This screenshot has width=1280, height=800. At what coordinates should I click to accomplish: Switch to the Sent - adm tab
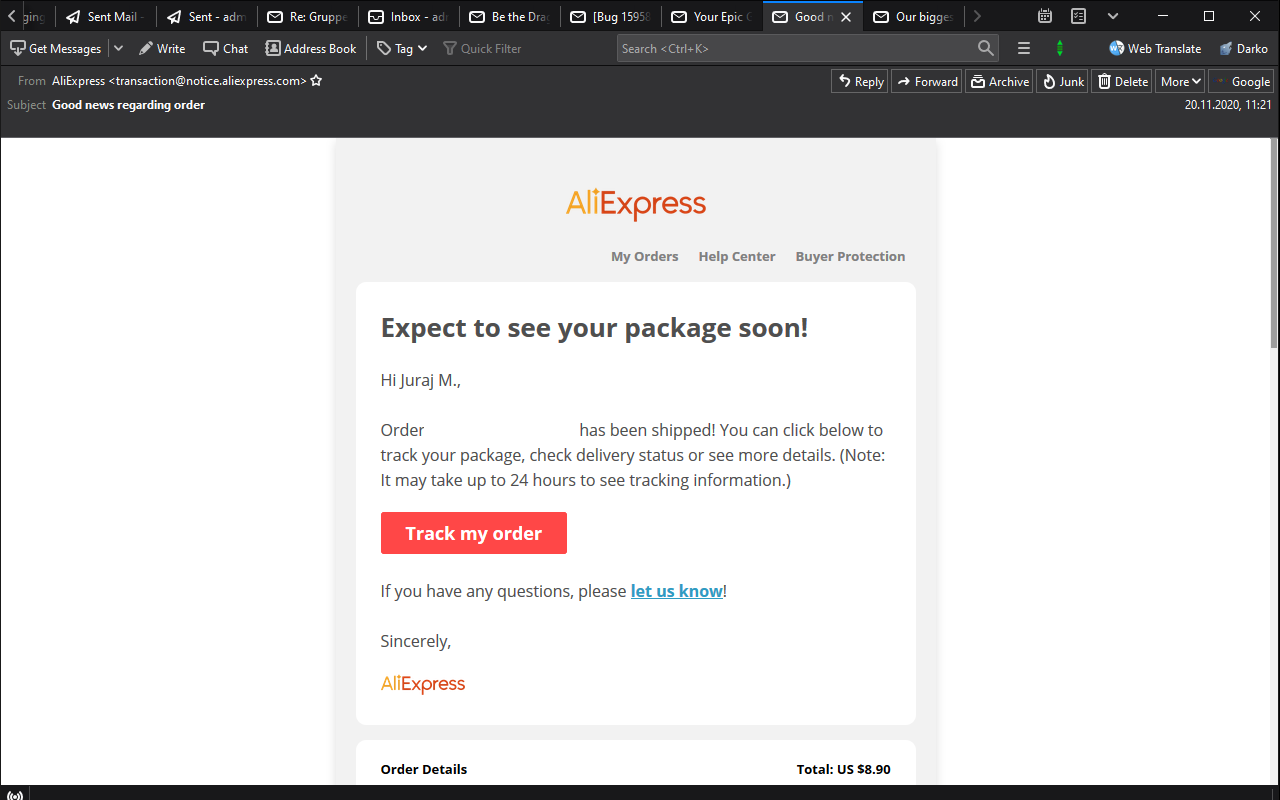207,17
